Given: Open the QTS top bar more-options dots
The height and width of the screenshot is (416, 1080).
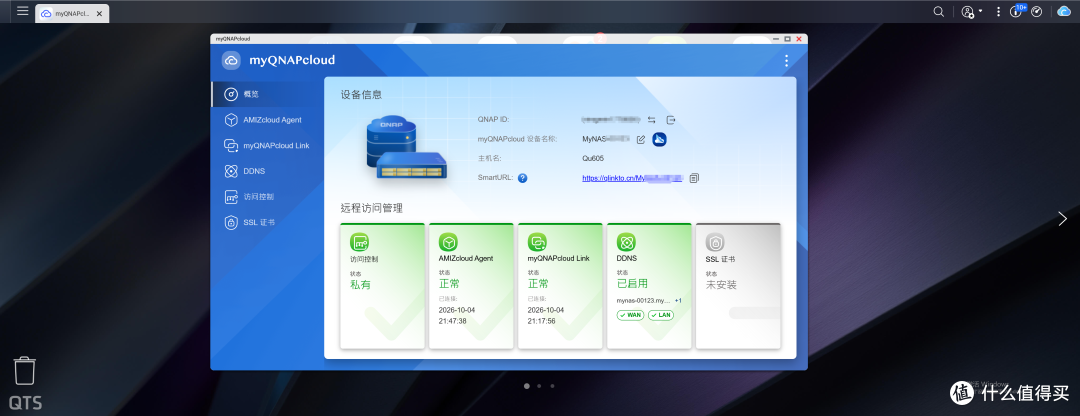Looking at the screenshot, I should [x=998, y=12].
